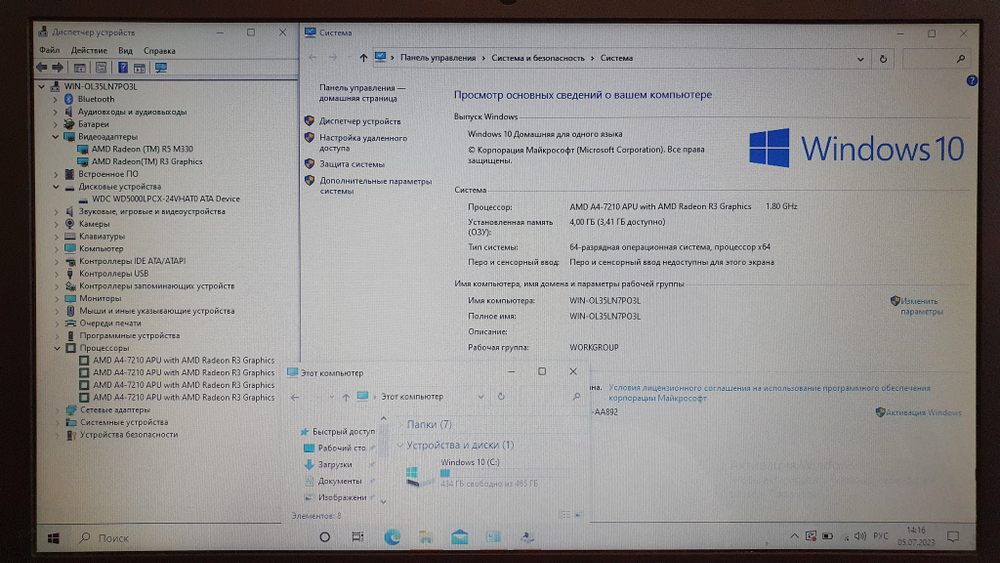Collapse the Дисковые устройства category
Screen dimensions: 1000x563
point(56,187)
